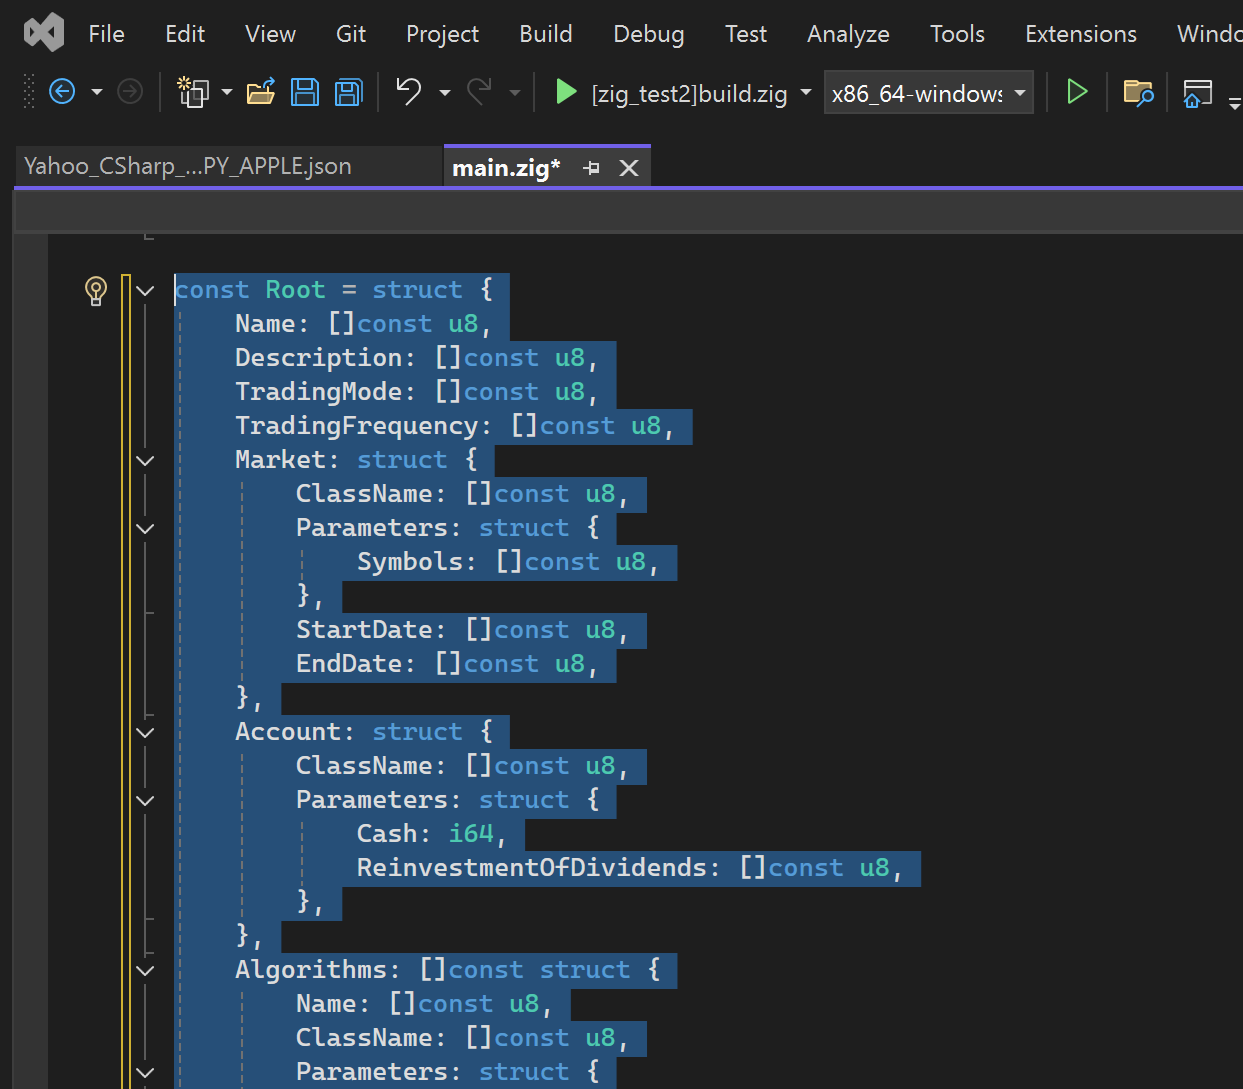Click the Undo arrow icon
1243x1089 pixels.
click(x=408, y=91)
